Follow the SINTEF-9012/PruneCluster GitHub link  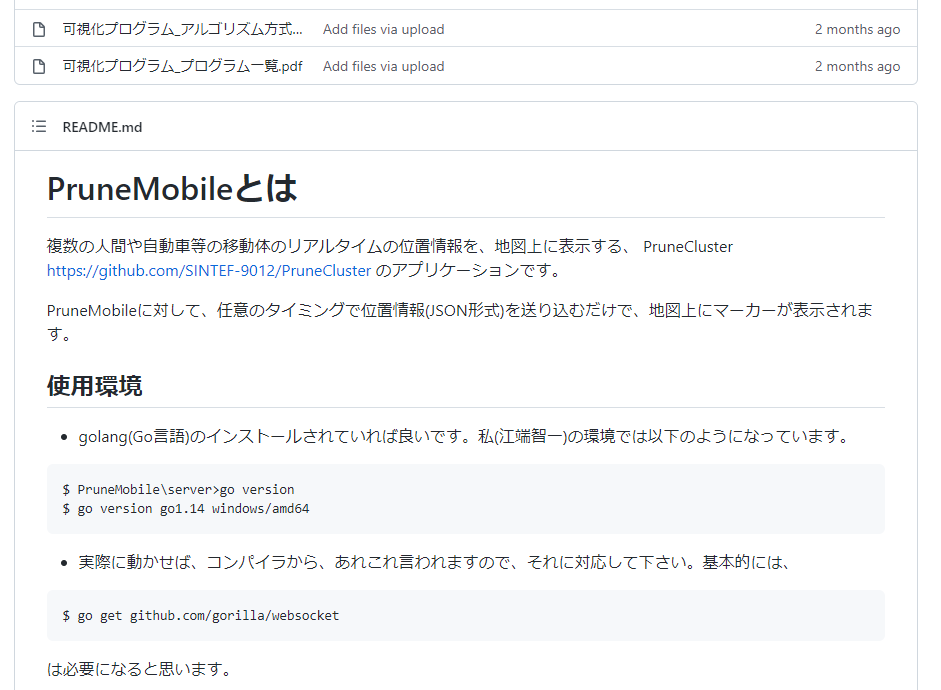click(209, 270)
